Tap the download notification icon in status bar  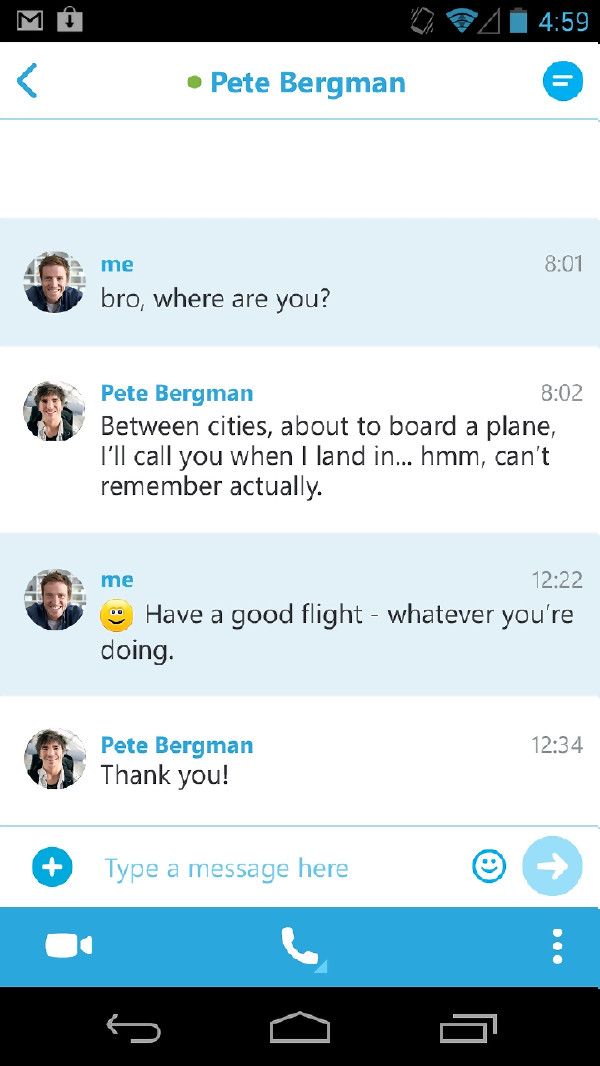(x=70, y=20)
